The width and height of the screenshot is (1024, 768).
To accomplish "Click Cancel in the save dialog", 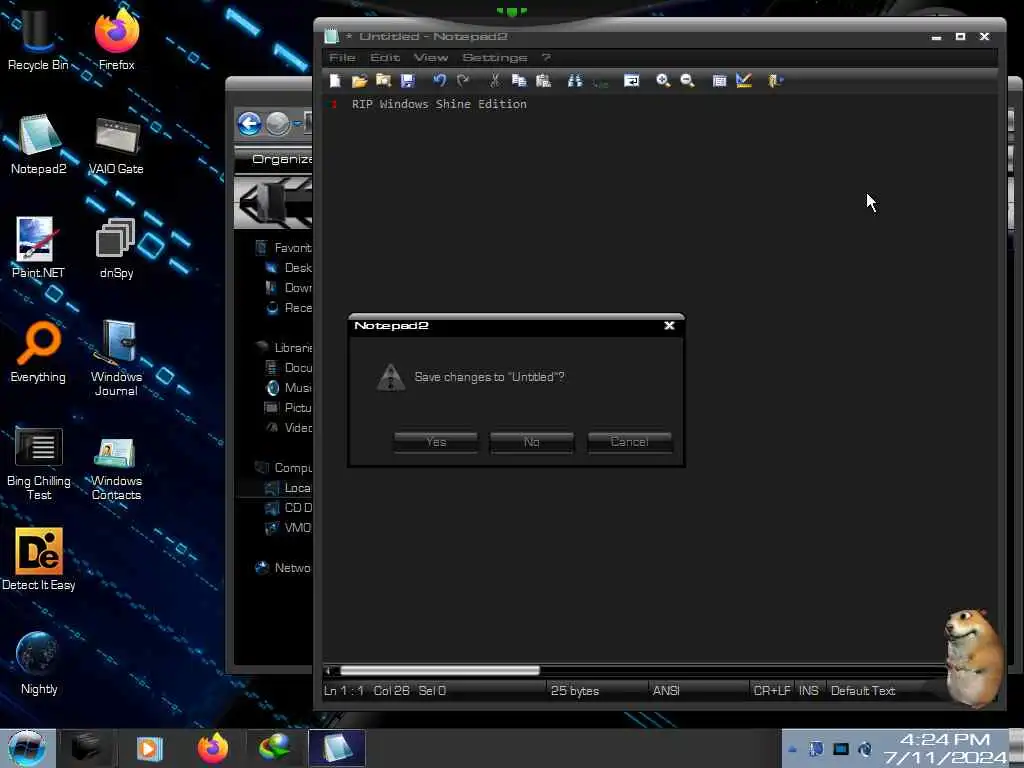I will 630,442.
